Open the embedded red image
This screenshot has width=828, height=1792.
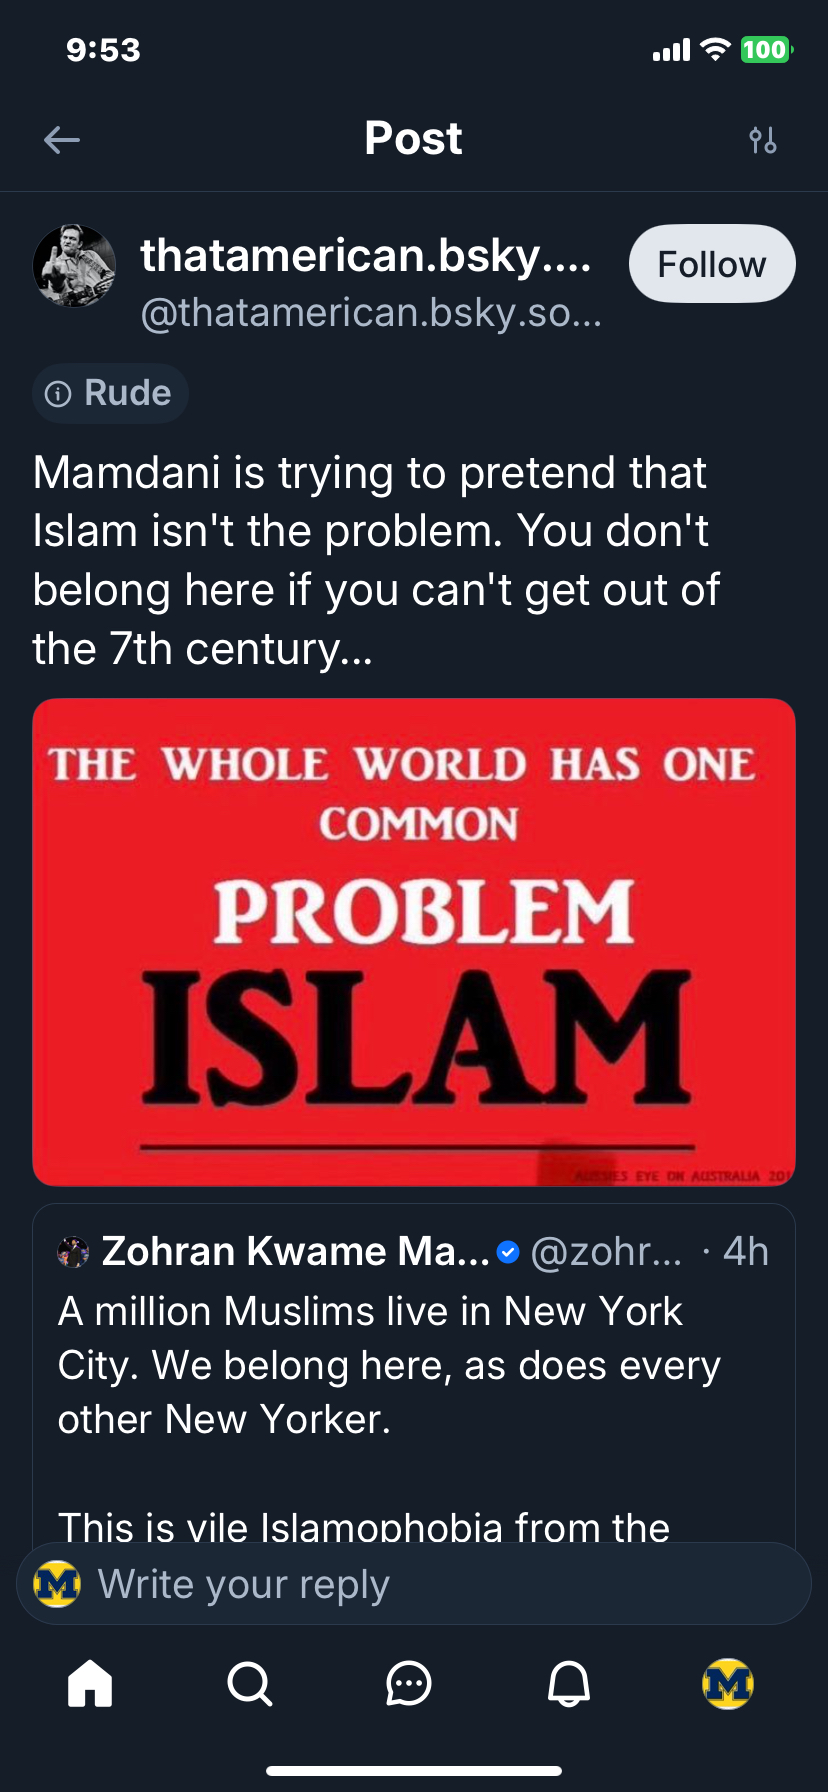(x=414, y=941)
